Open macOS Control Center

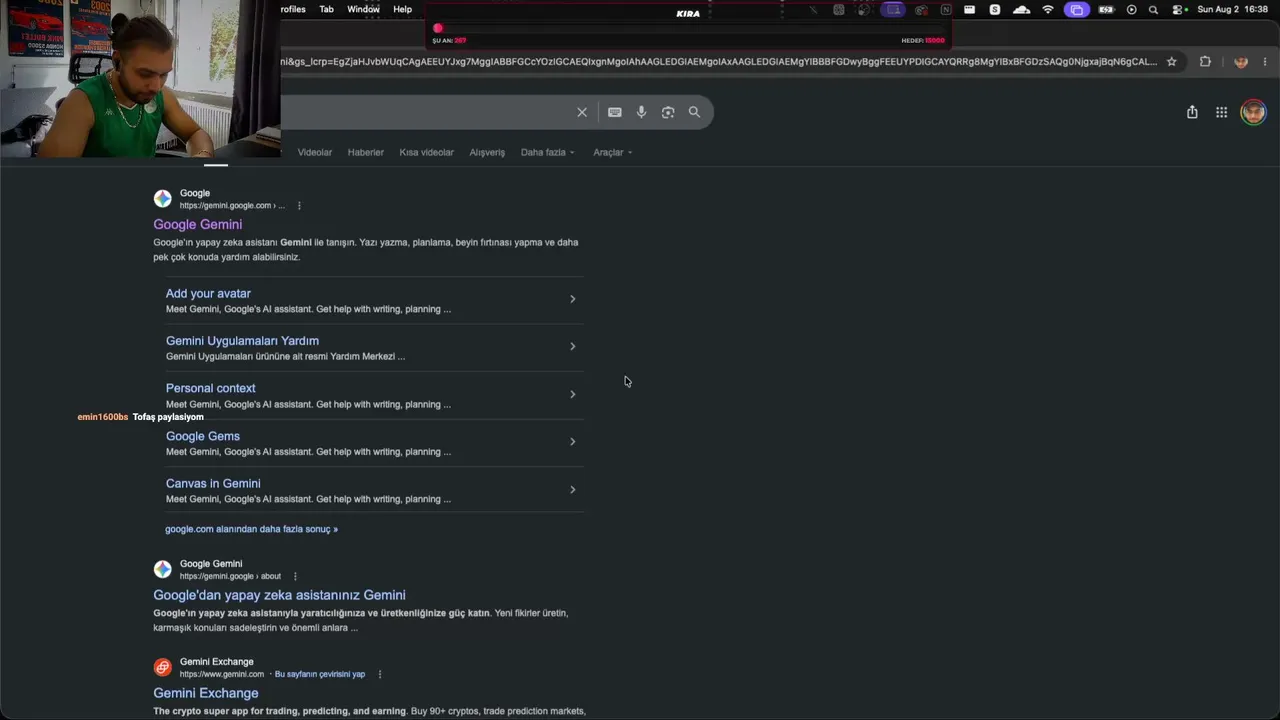pos(1180,9)
